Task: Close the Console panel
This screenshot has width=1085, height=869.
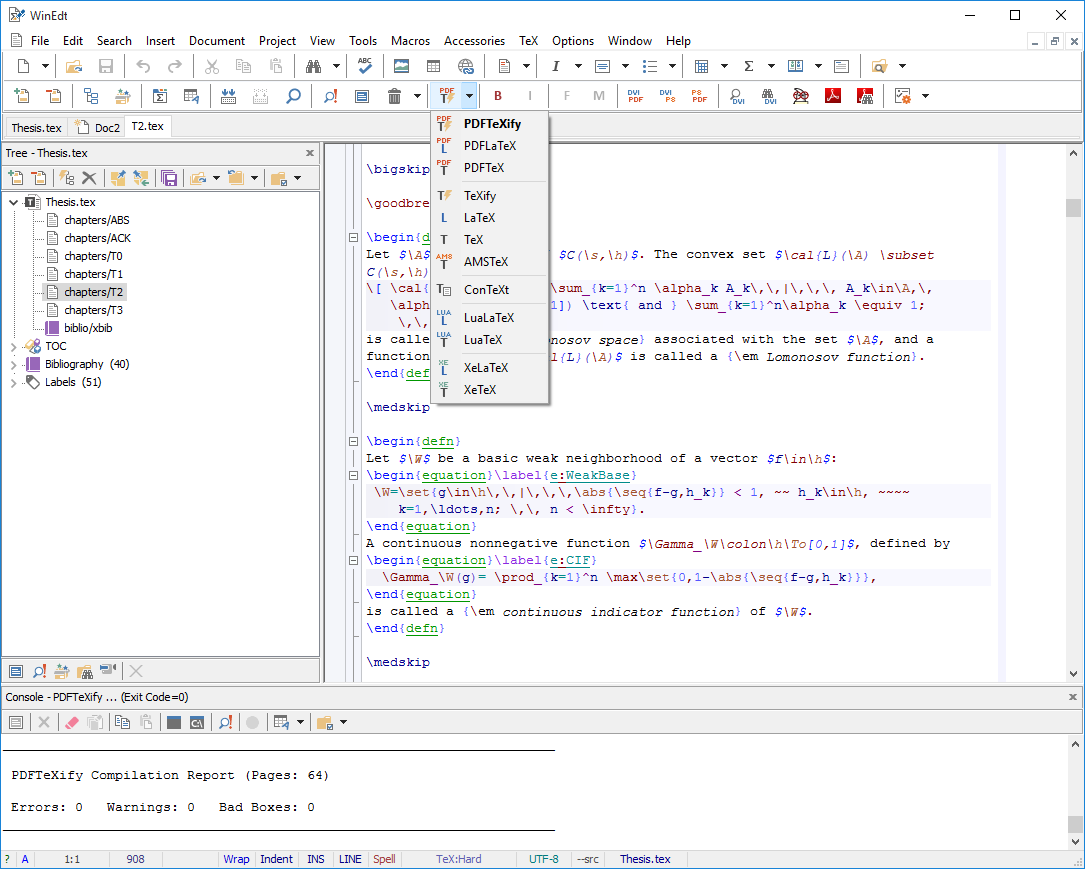Action: pyautogui.click(x=1073, y=697)
